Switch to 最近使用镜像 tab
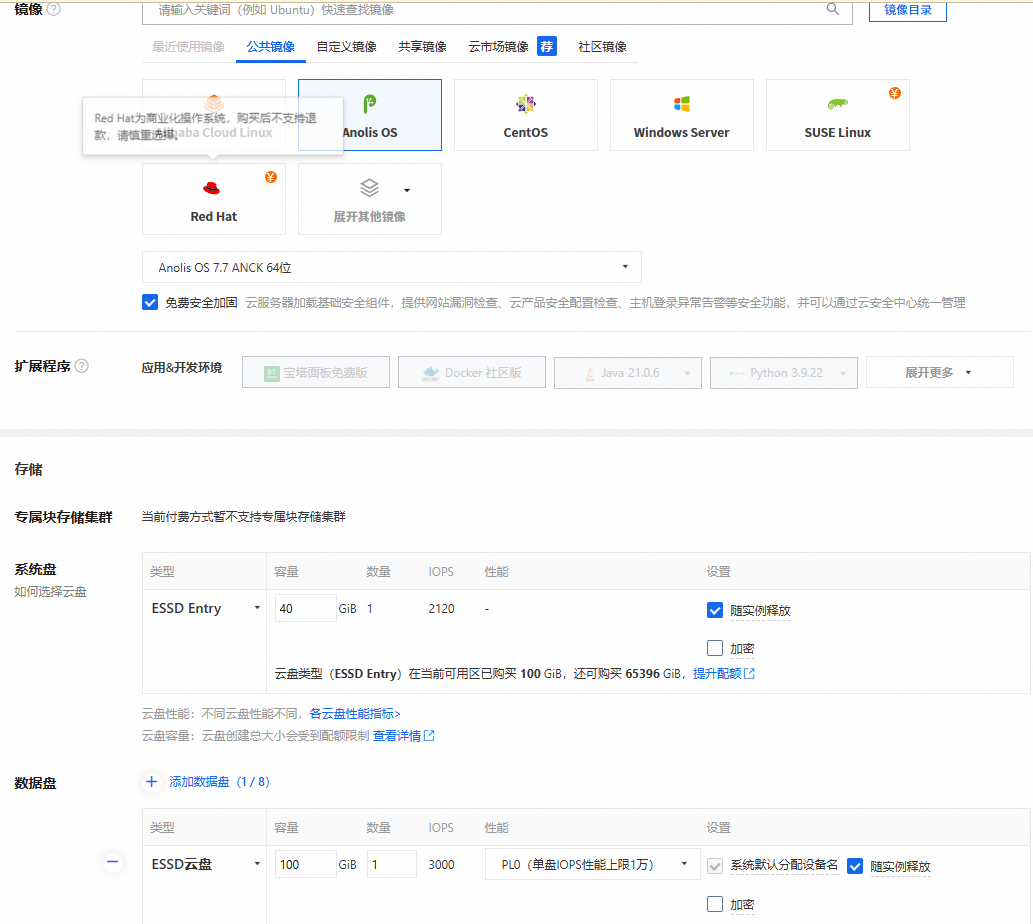 [189, 47]
